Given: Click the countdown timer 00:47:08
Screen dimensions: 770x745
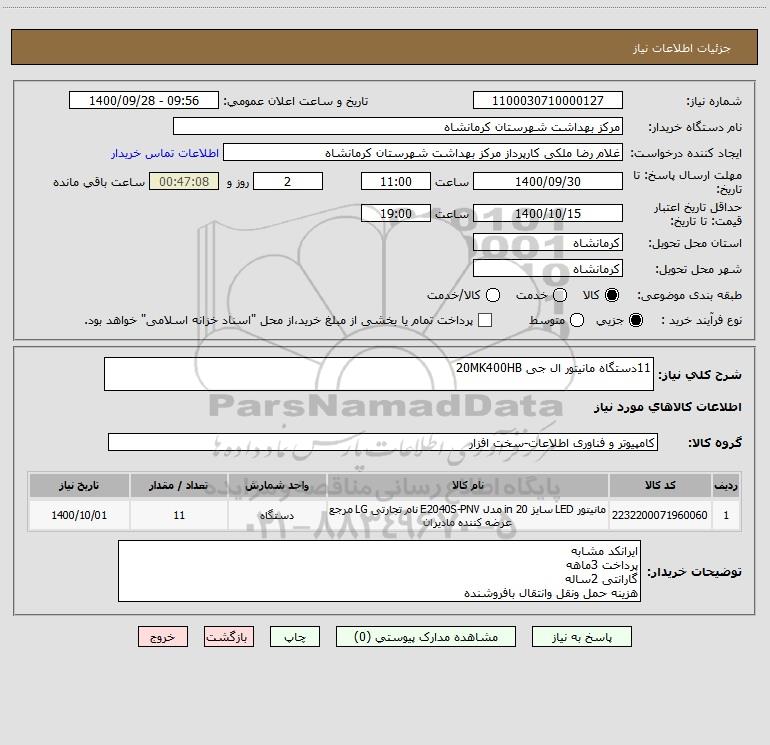Looking at the screenshot, I should tap(184, 181).
